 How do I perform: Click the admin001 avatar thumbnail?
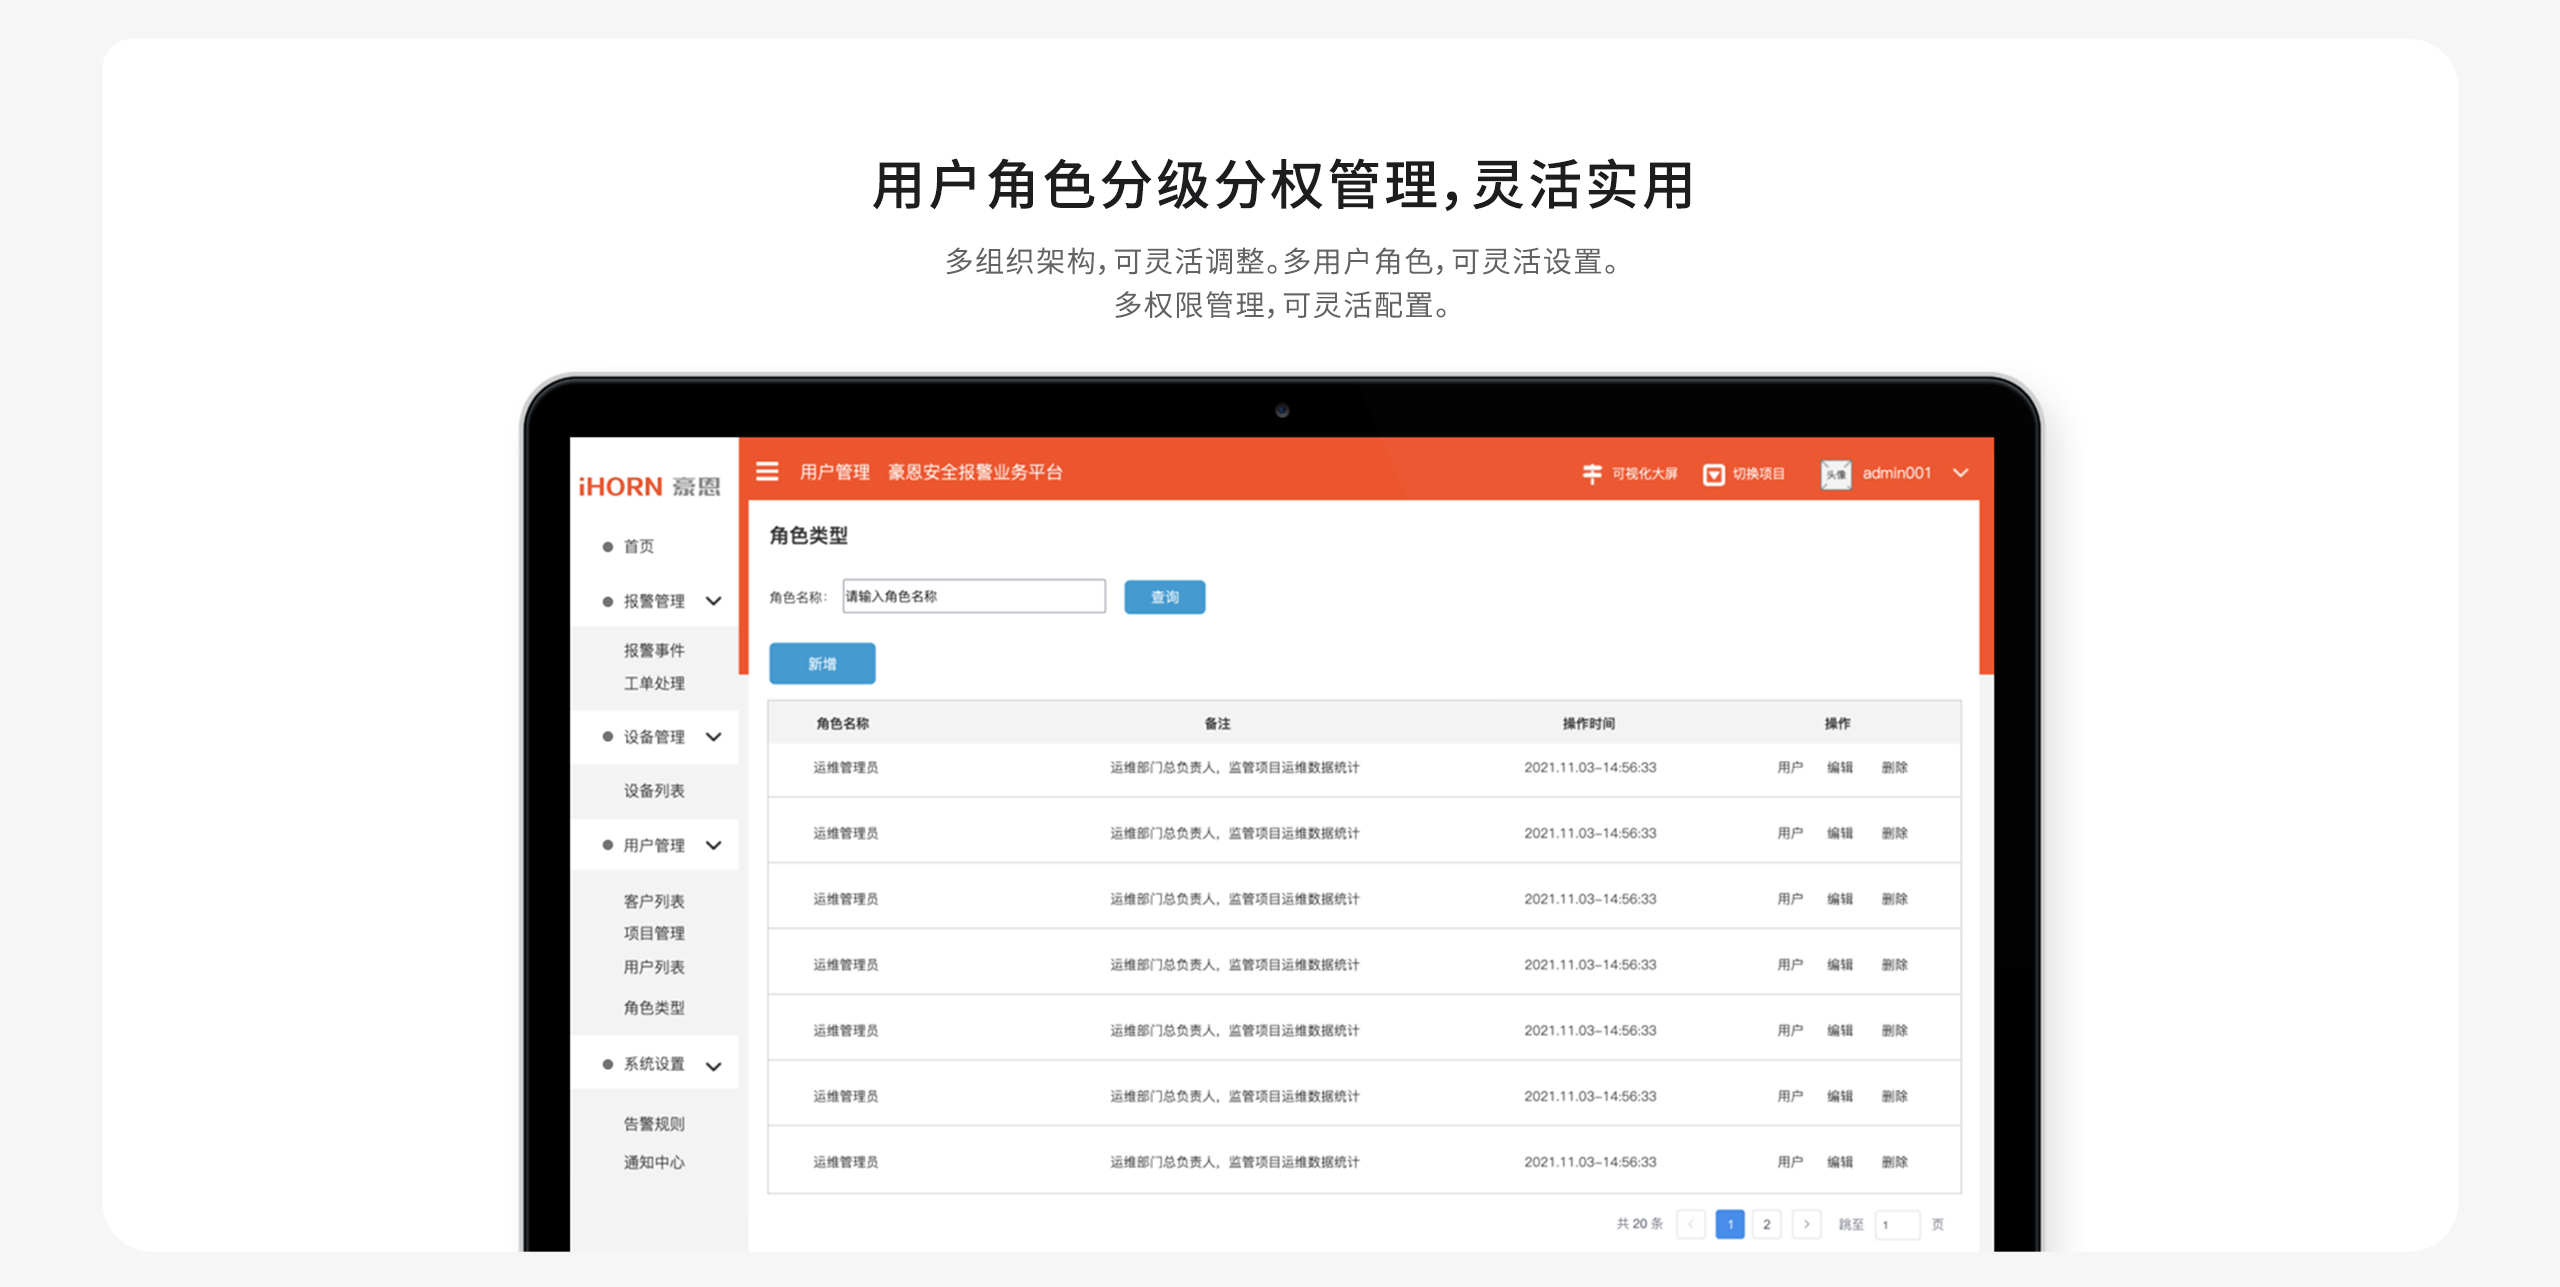pos(1835,474)
